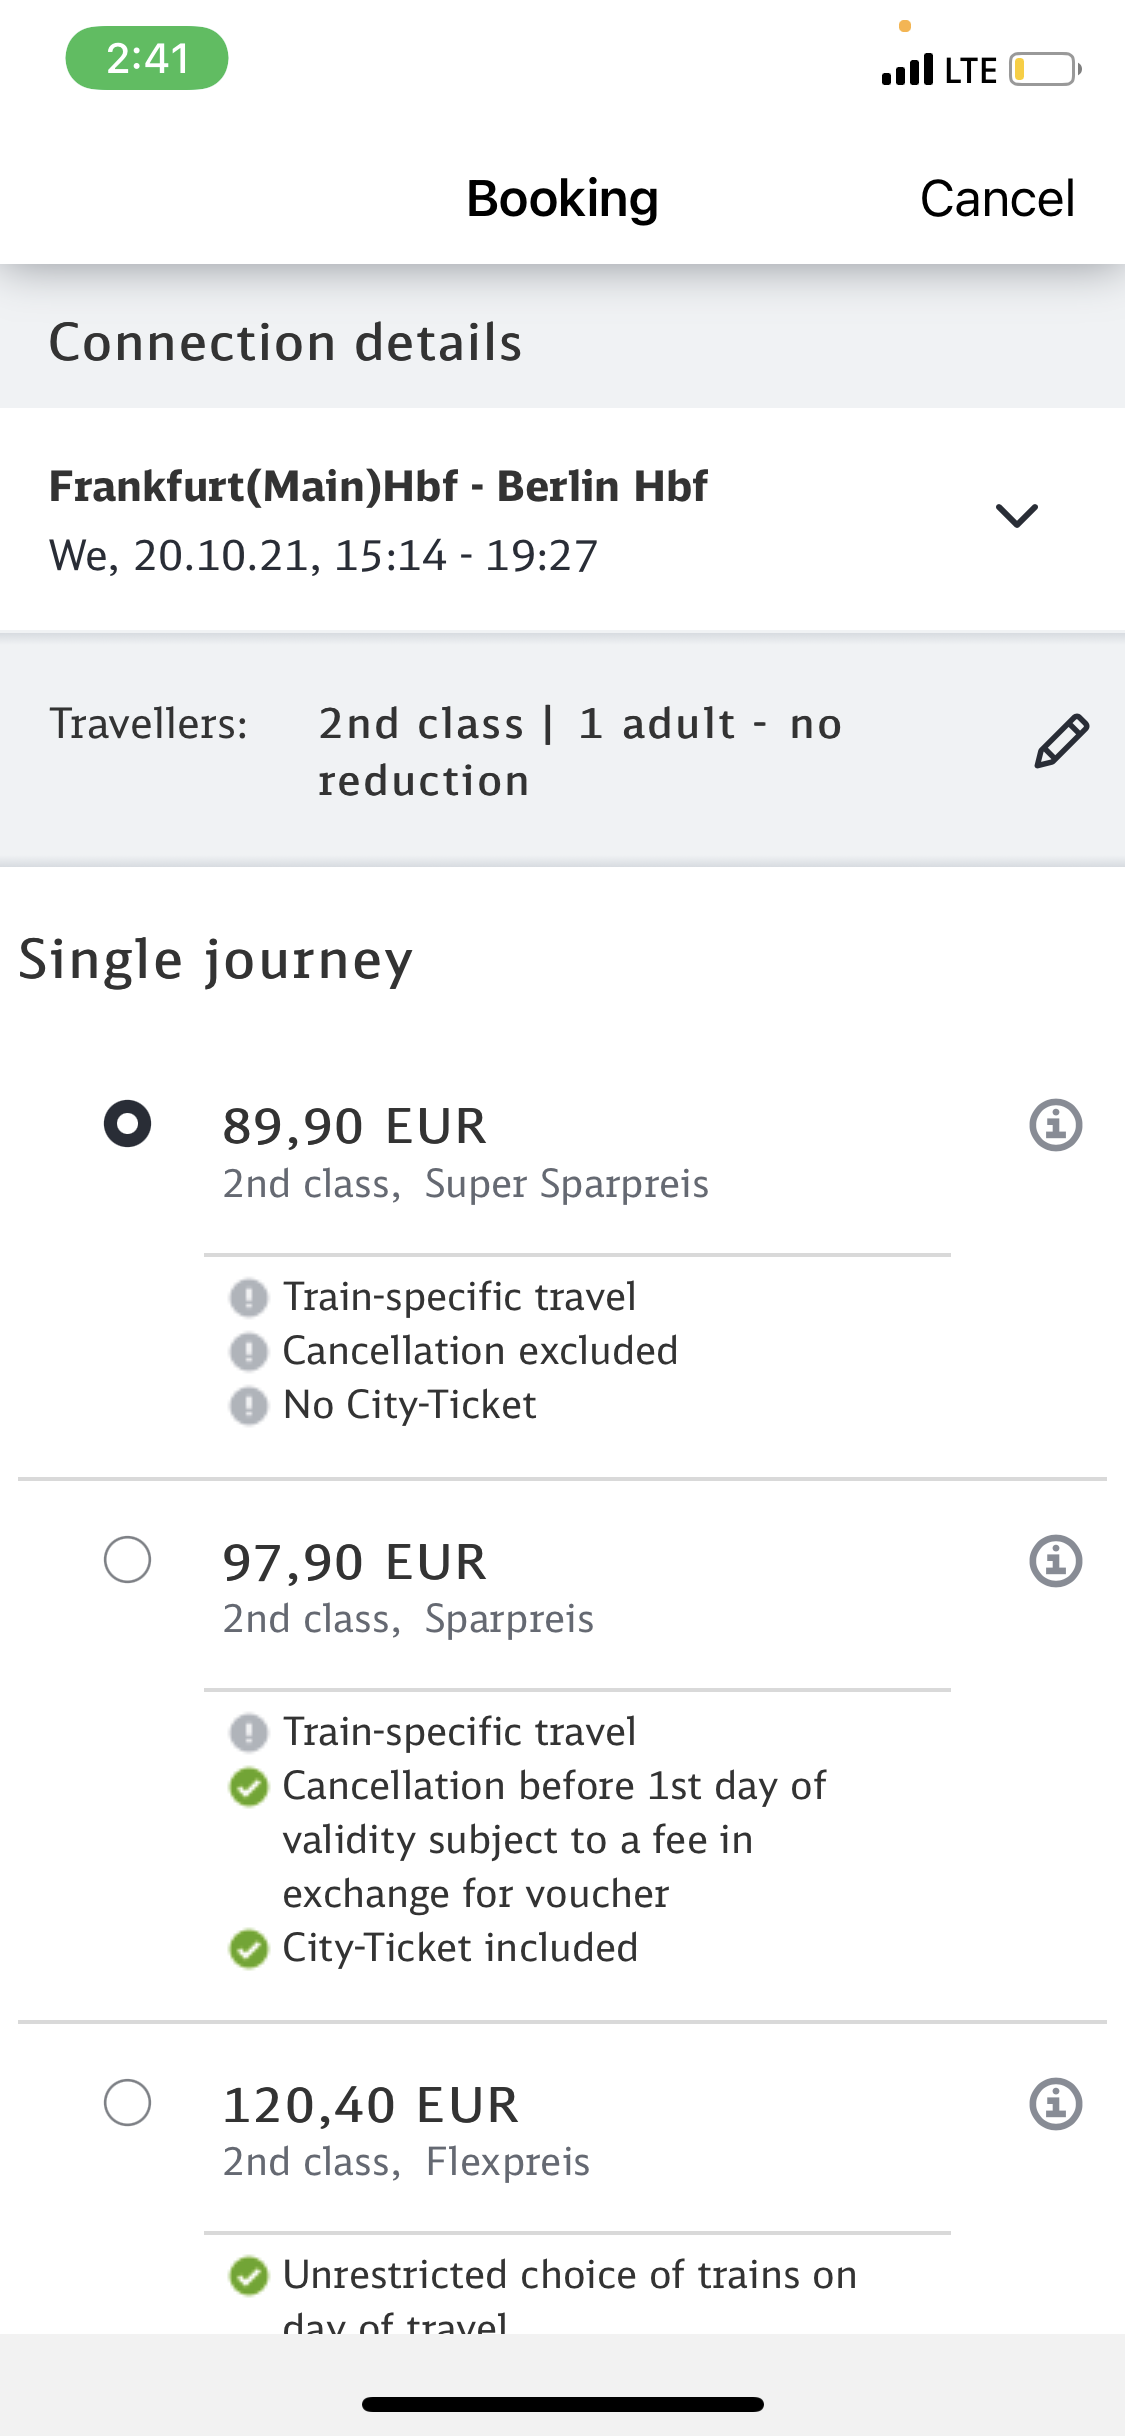Tap the battery indicator in status bar
The image size is (1125, 2436).
click(1045, 70)
